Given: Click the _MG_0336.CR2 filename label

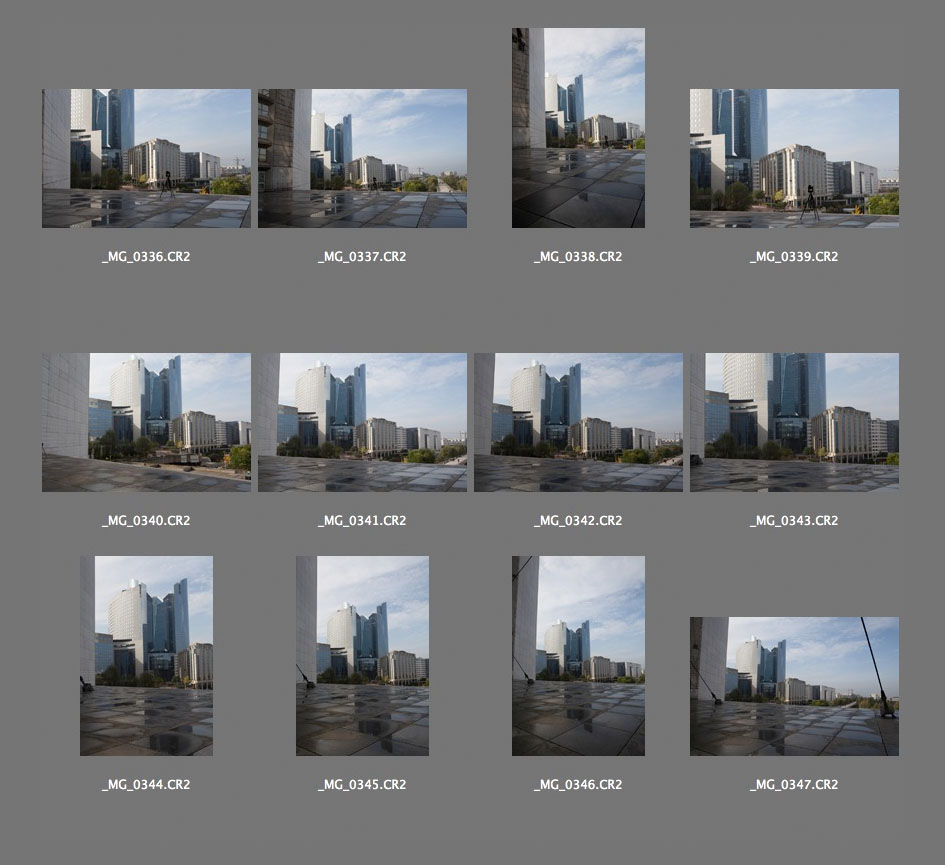Looking at the screenshot, I should [146, 257].
